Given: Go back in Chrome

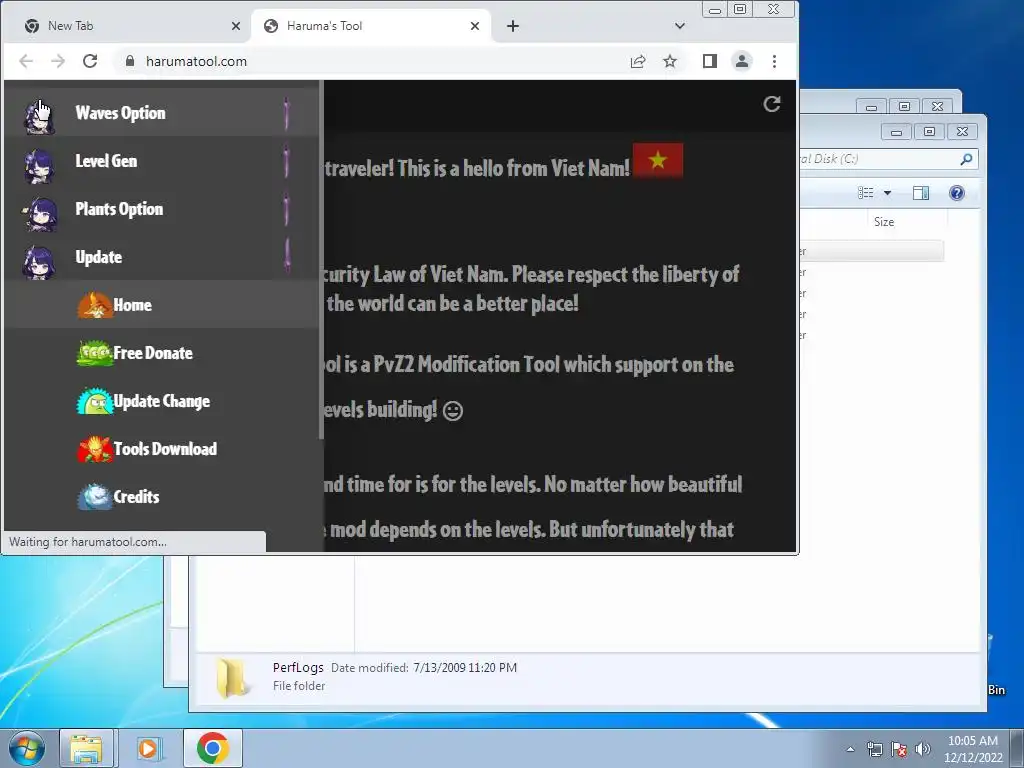Looking at the screenshot, I should click(26, 61).
